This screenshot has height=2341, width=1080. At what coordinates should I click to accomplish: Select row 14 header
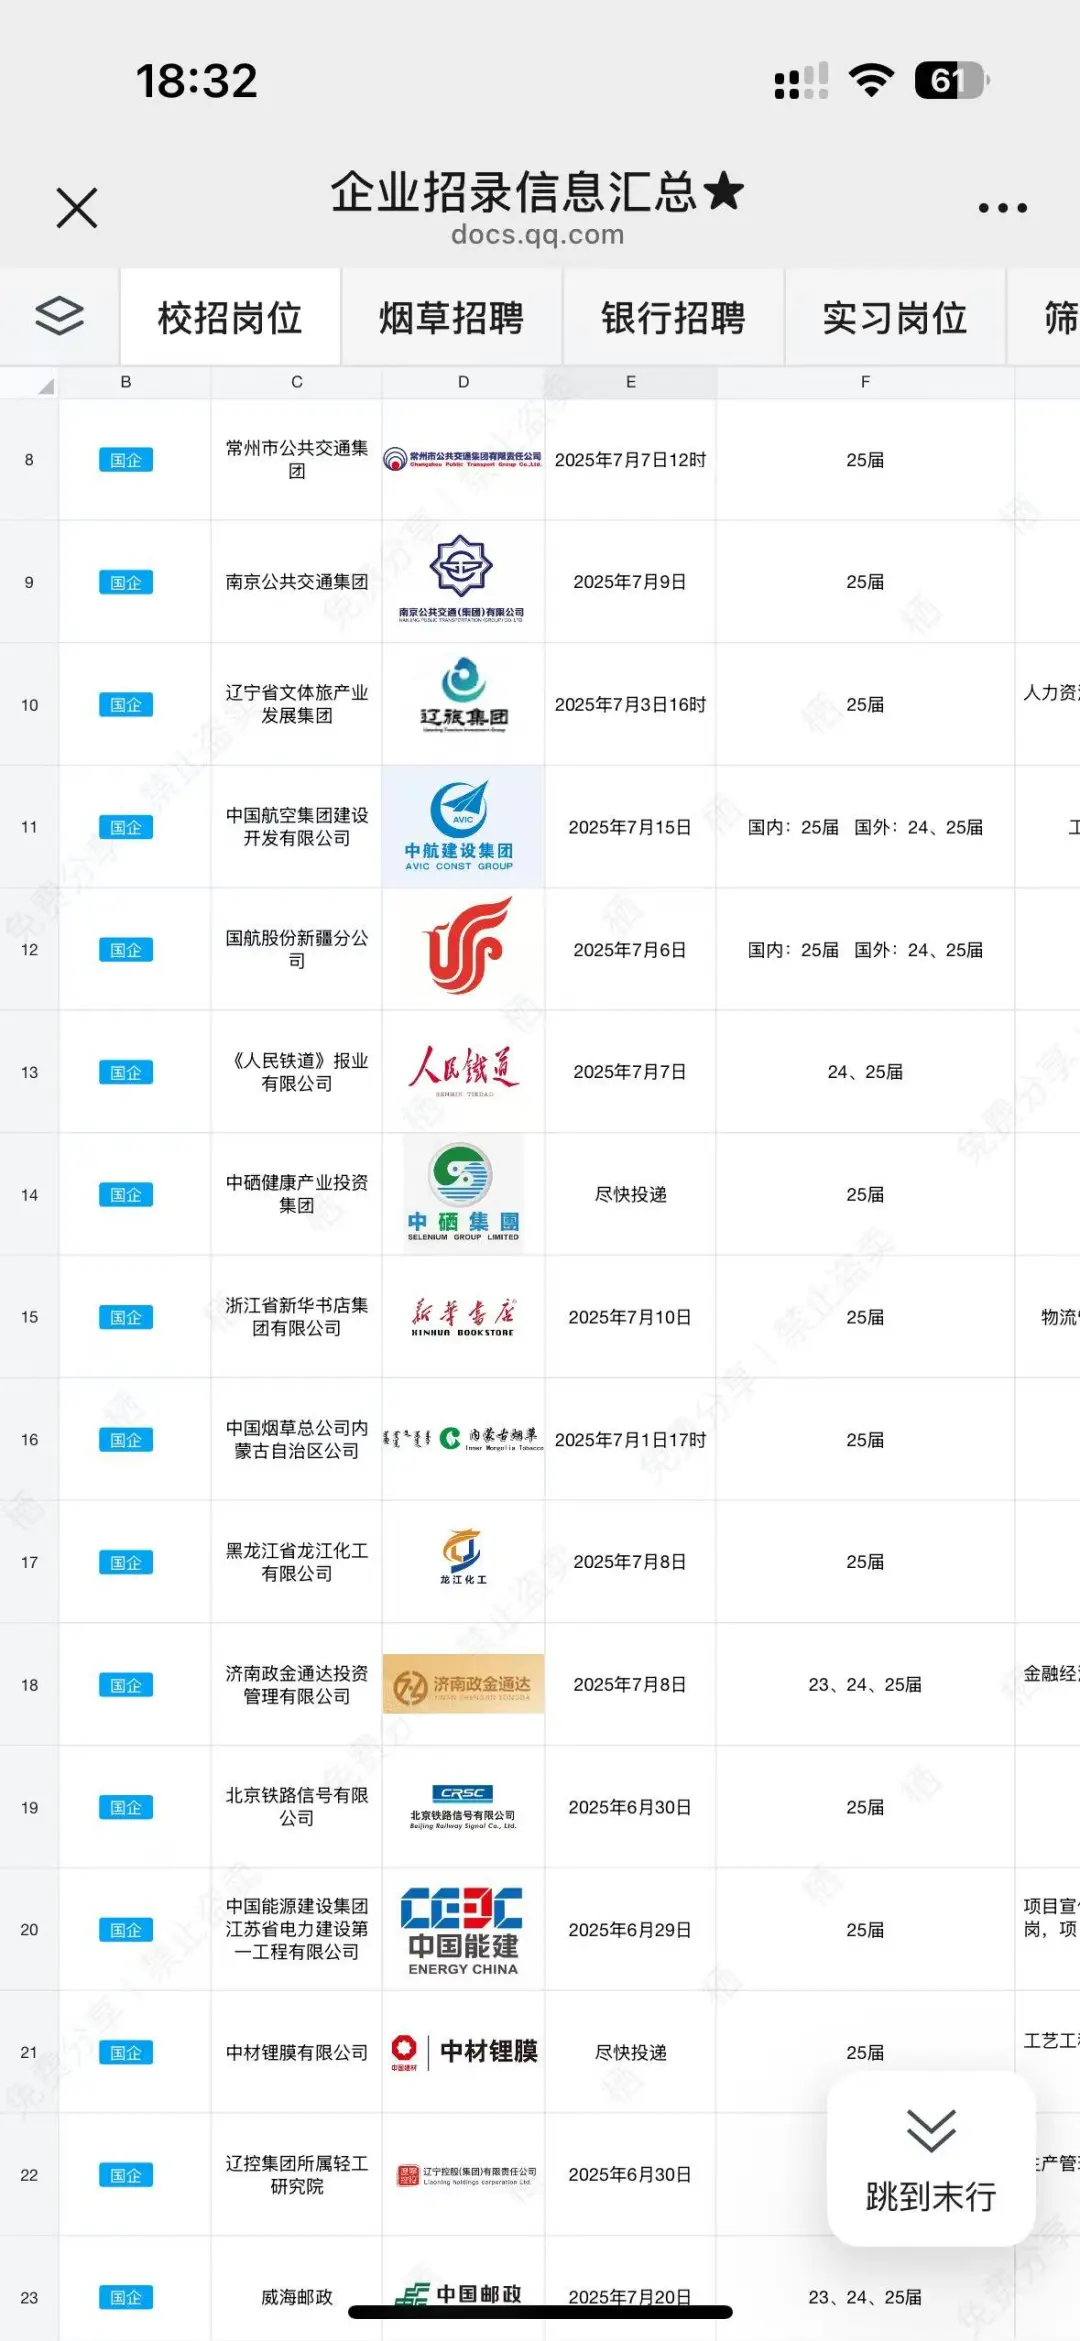pyautogui.click(x=29, y=1195)
